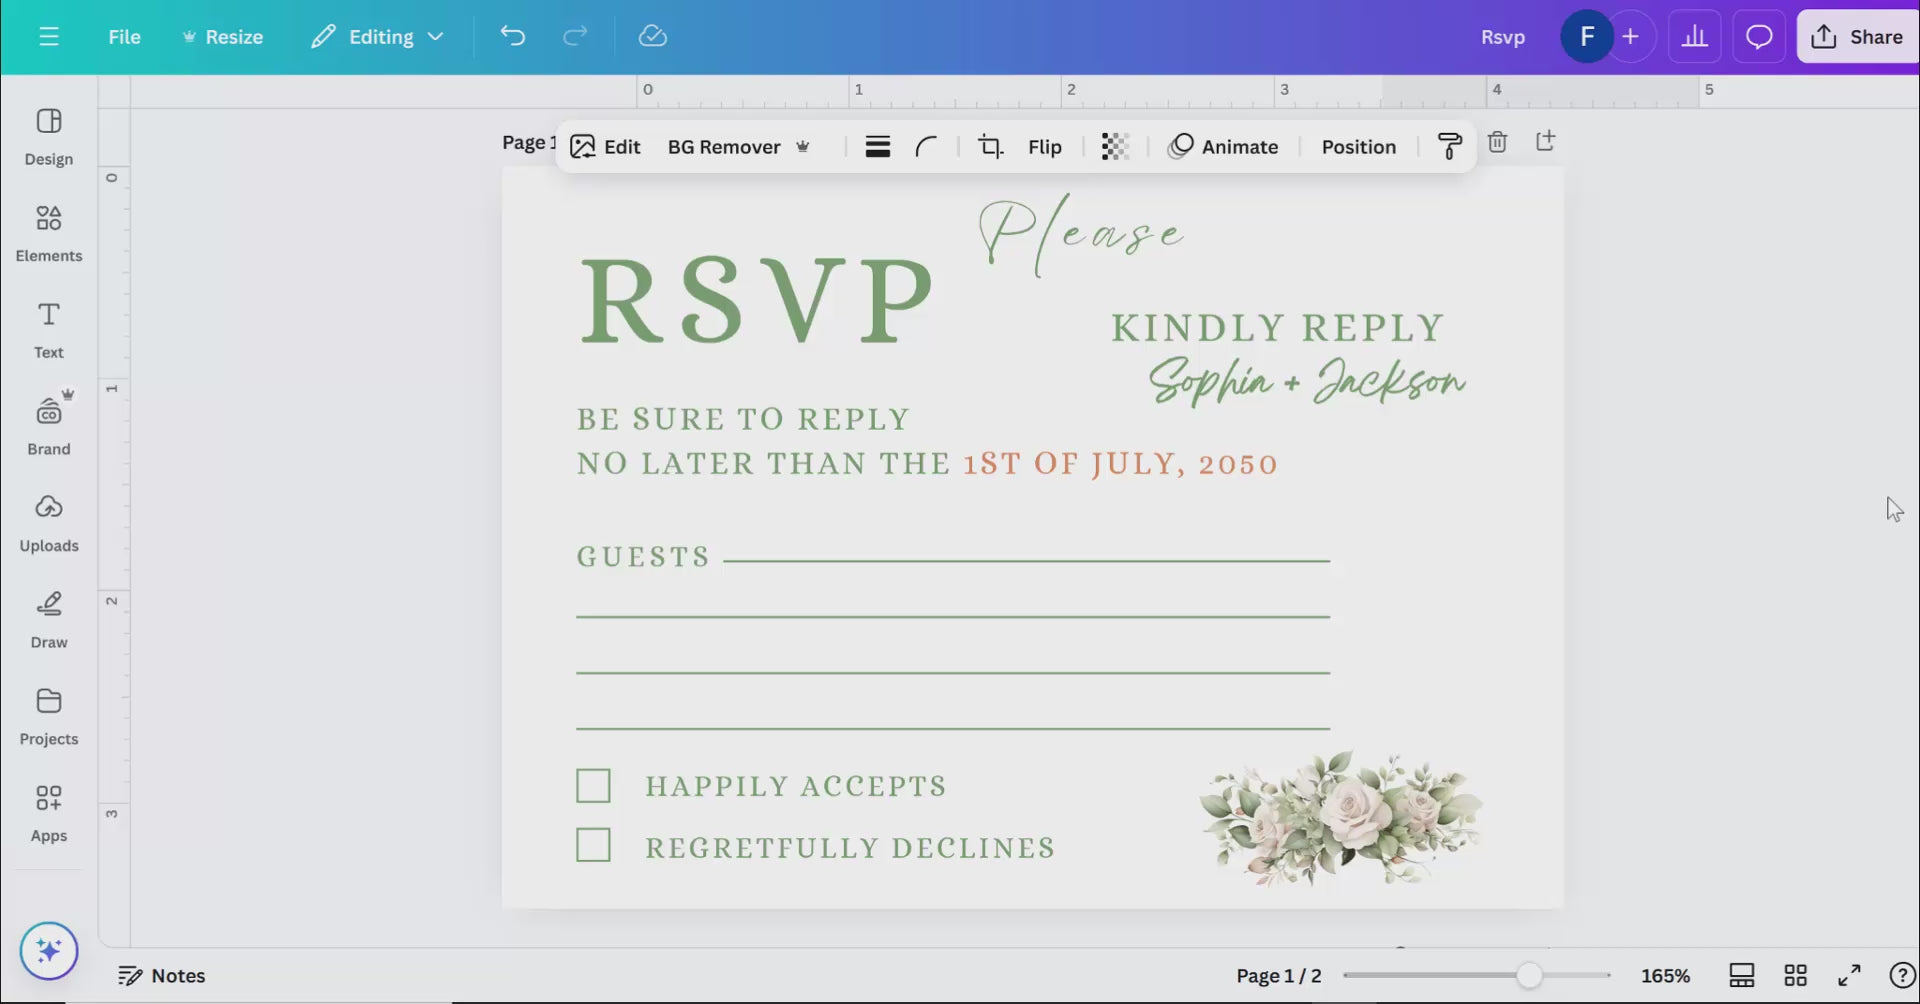Click the undo arrow
This screenshot has height=1004, width=1920.
[512, 37]
